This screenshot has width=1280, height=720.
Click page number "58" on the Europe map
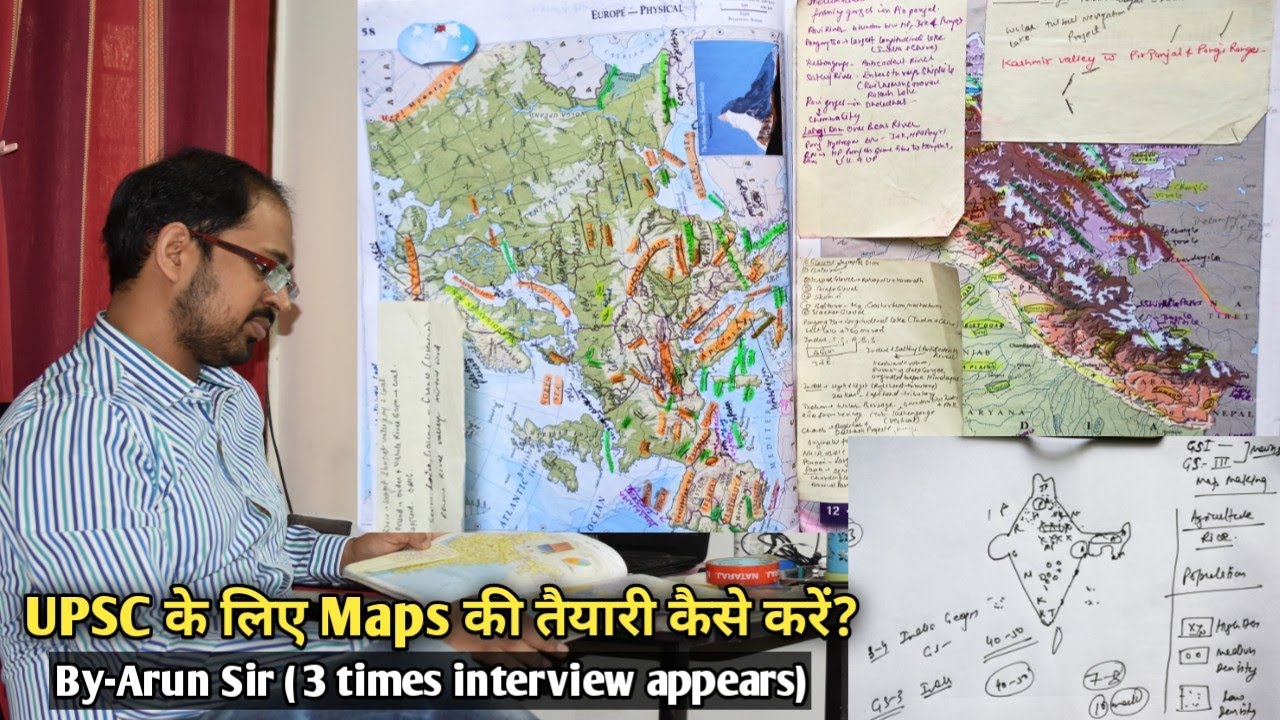tap(368, 33)
